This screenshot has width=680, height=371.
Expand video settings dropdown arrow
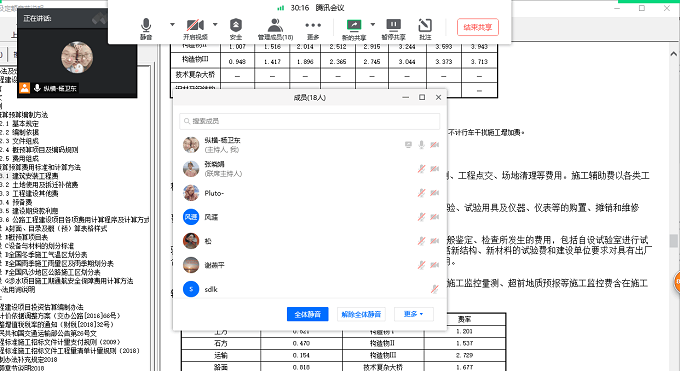point(215,24)
